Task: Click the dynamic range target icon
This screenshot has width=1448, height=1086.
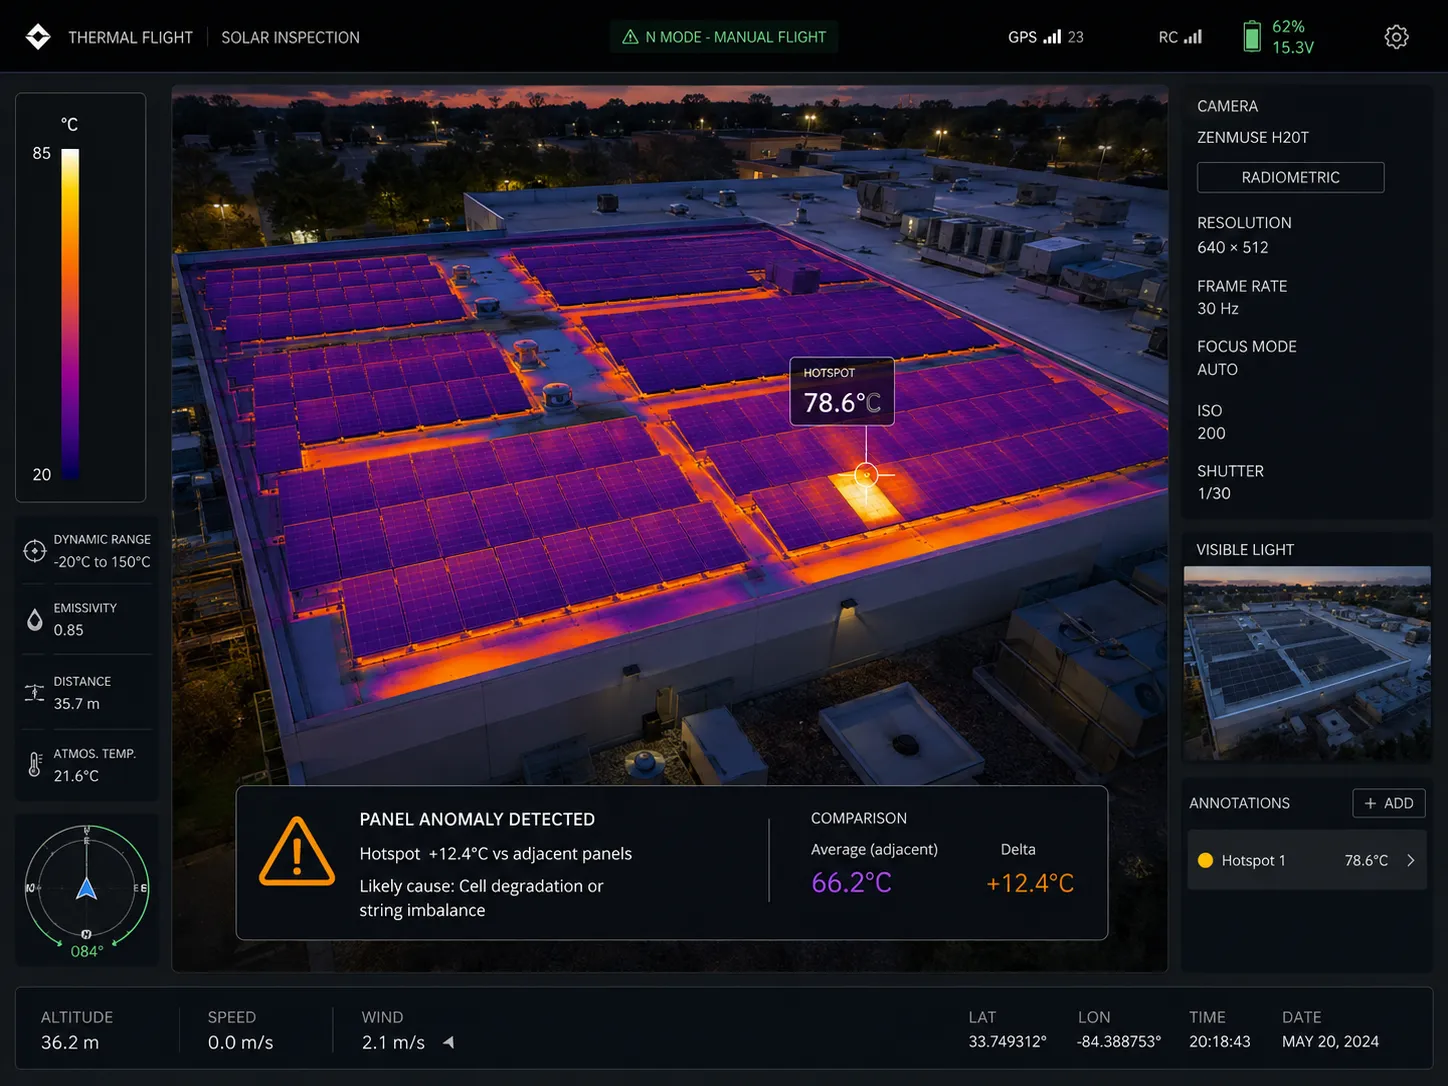Action: 35,551
